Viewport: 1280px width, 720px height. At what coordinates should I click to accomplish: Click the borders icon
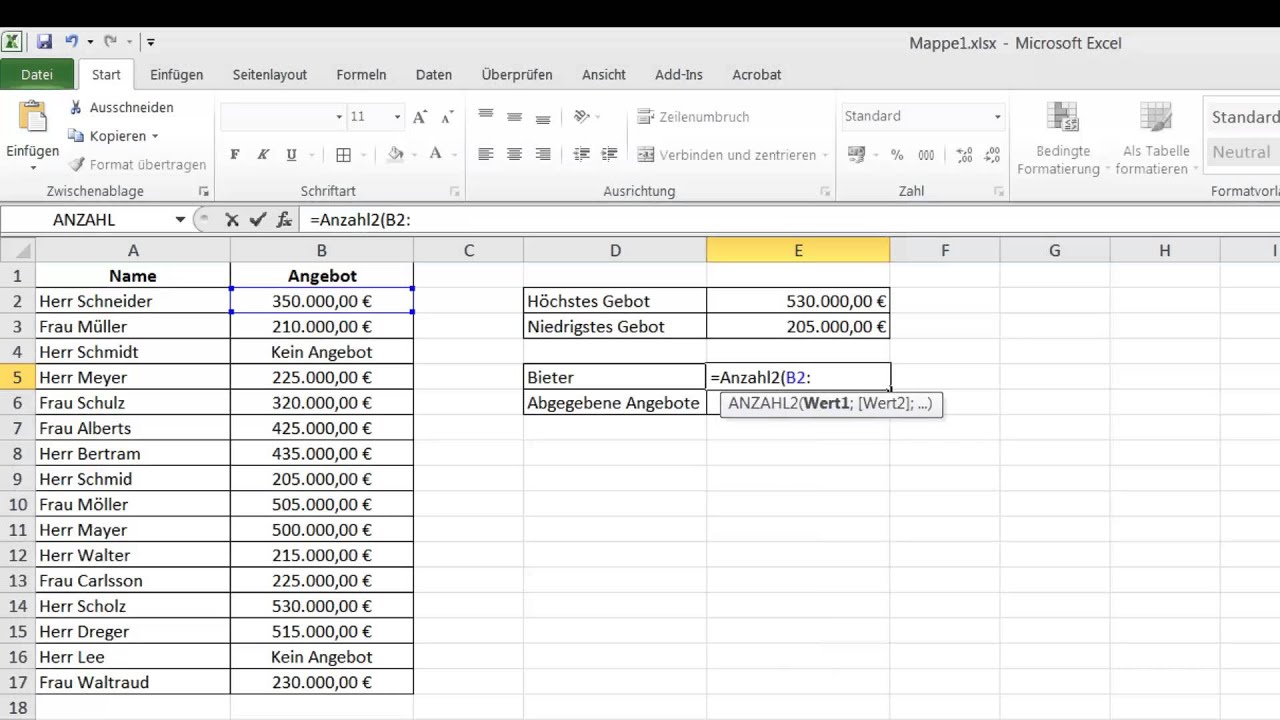[343, 155]
